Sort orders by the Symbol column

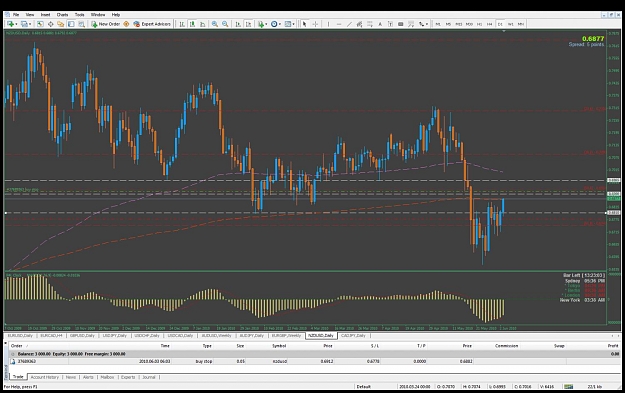tap(279, 346)
